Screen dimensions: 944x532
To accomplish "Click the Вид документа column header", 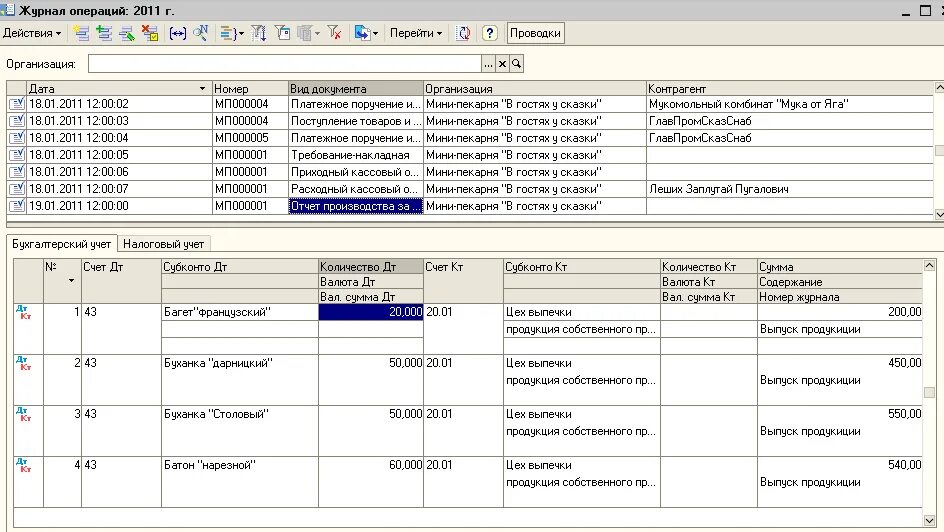I will point(356,88).
